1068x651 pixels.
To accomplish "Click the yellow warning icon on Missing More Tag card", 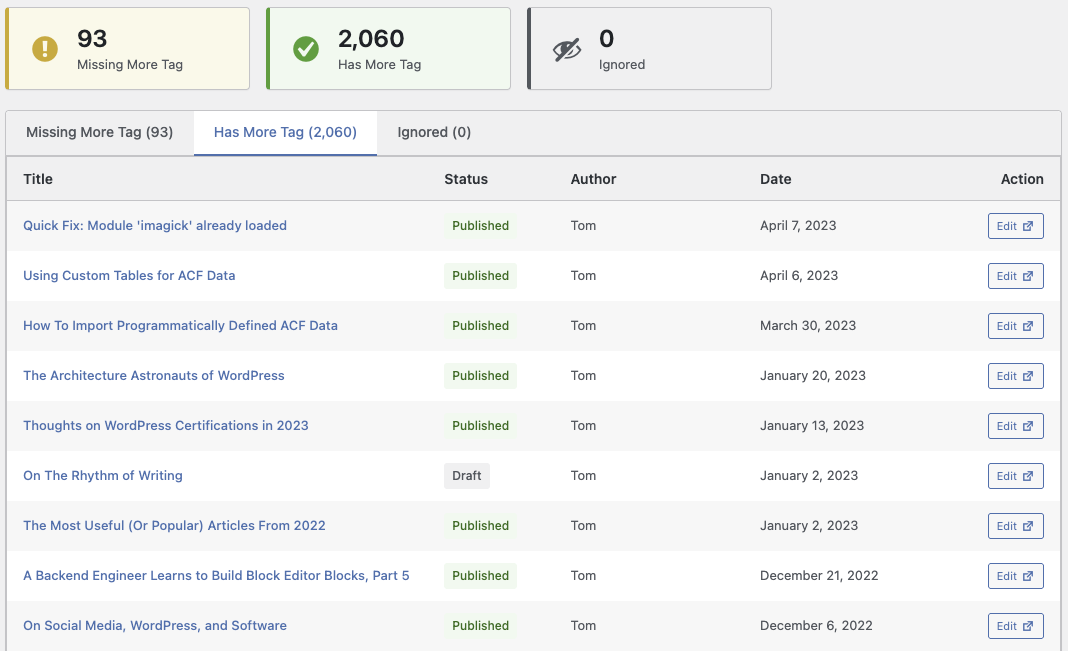I will [44, 48].
